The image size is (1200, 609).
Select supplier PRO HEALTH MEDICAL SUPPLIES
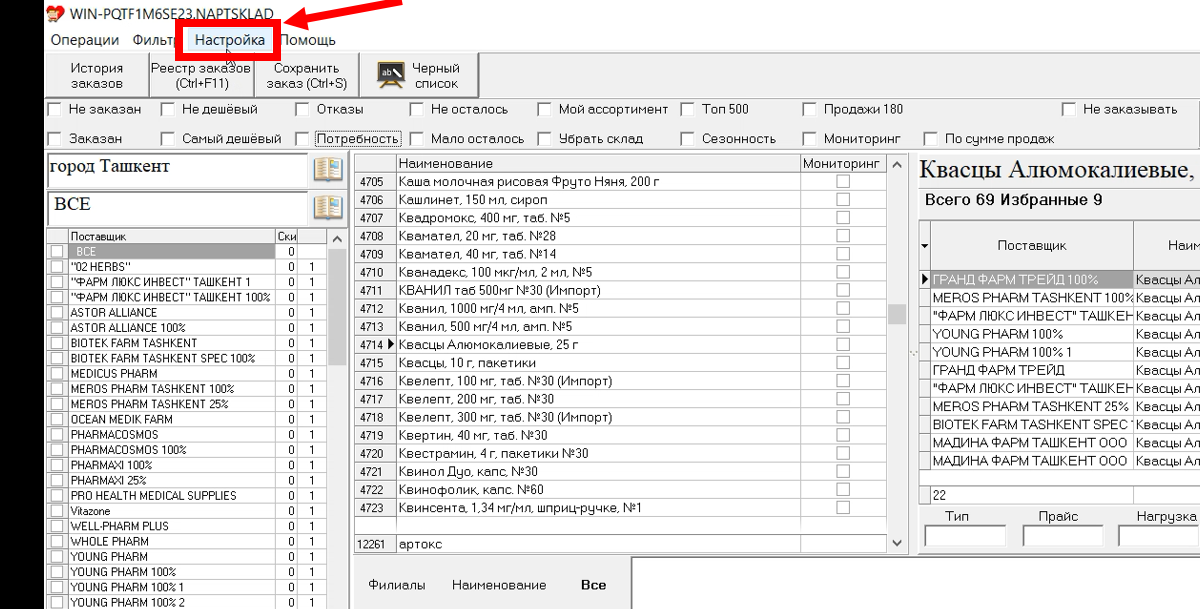coord(171,496)
